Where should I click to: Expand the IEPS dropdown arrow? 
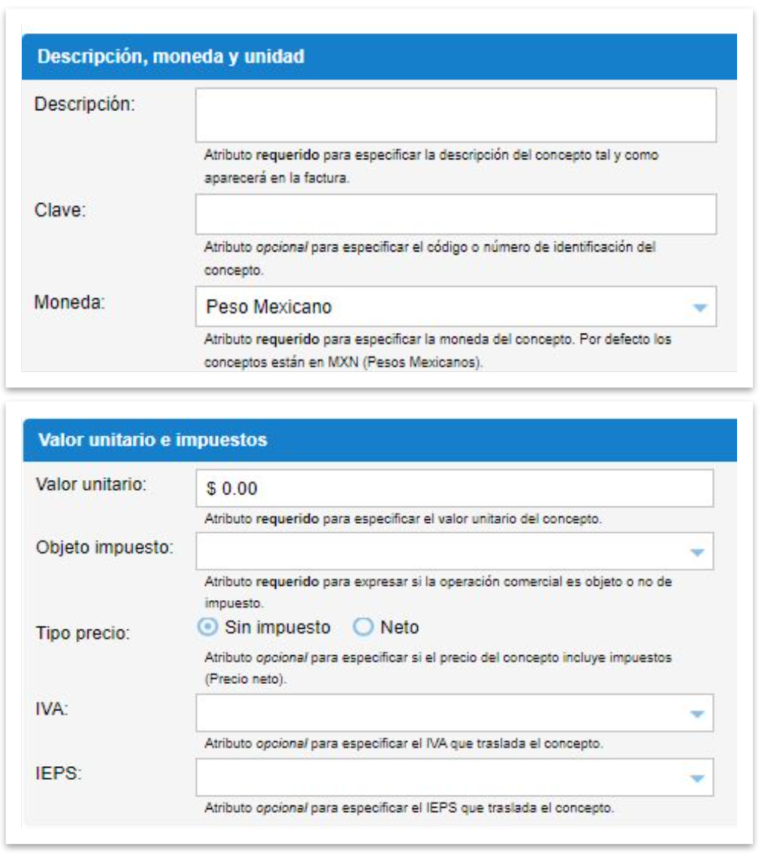click(697, 778)
